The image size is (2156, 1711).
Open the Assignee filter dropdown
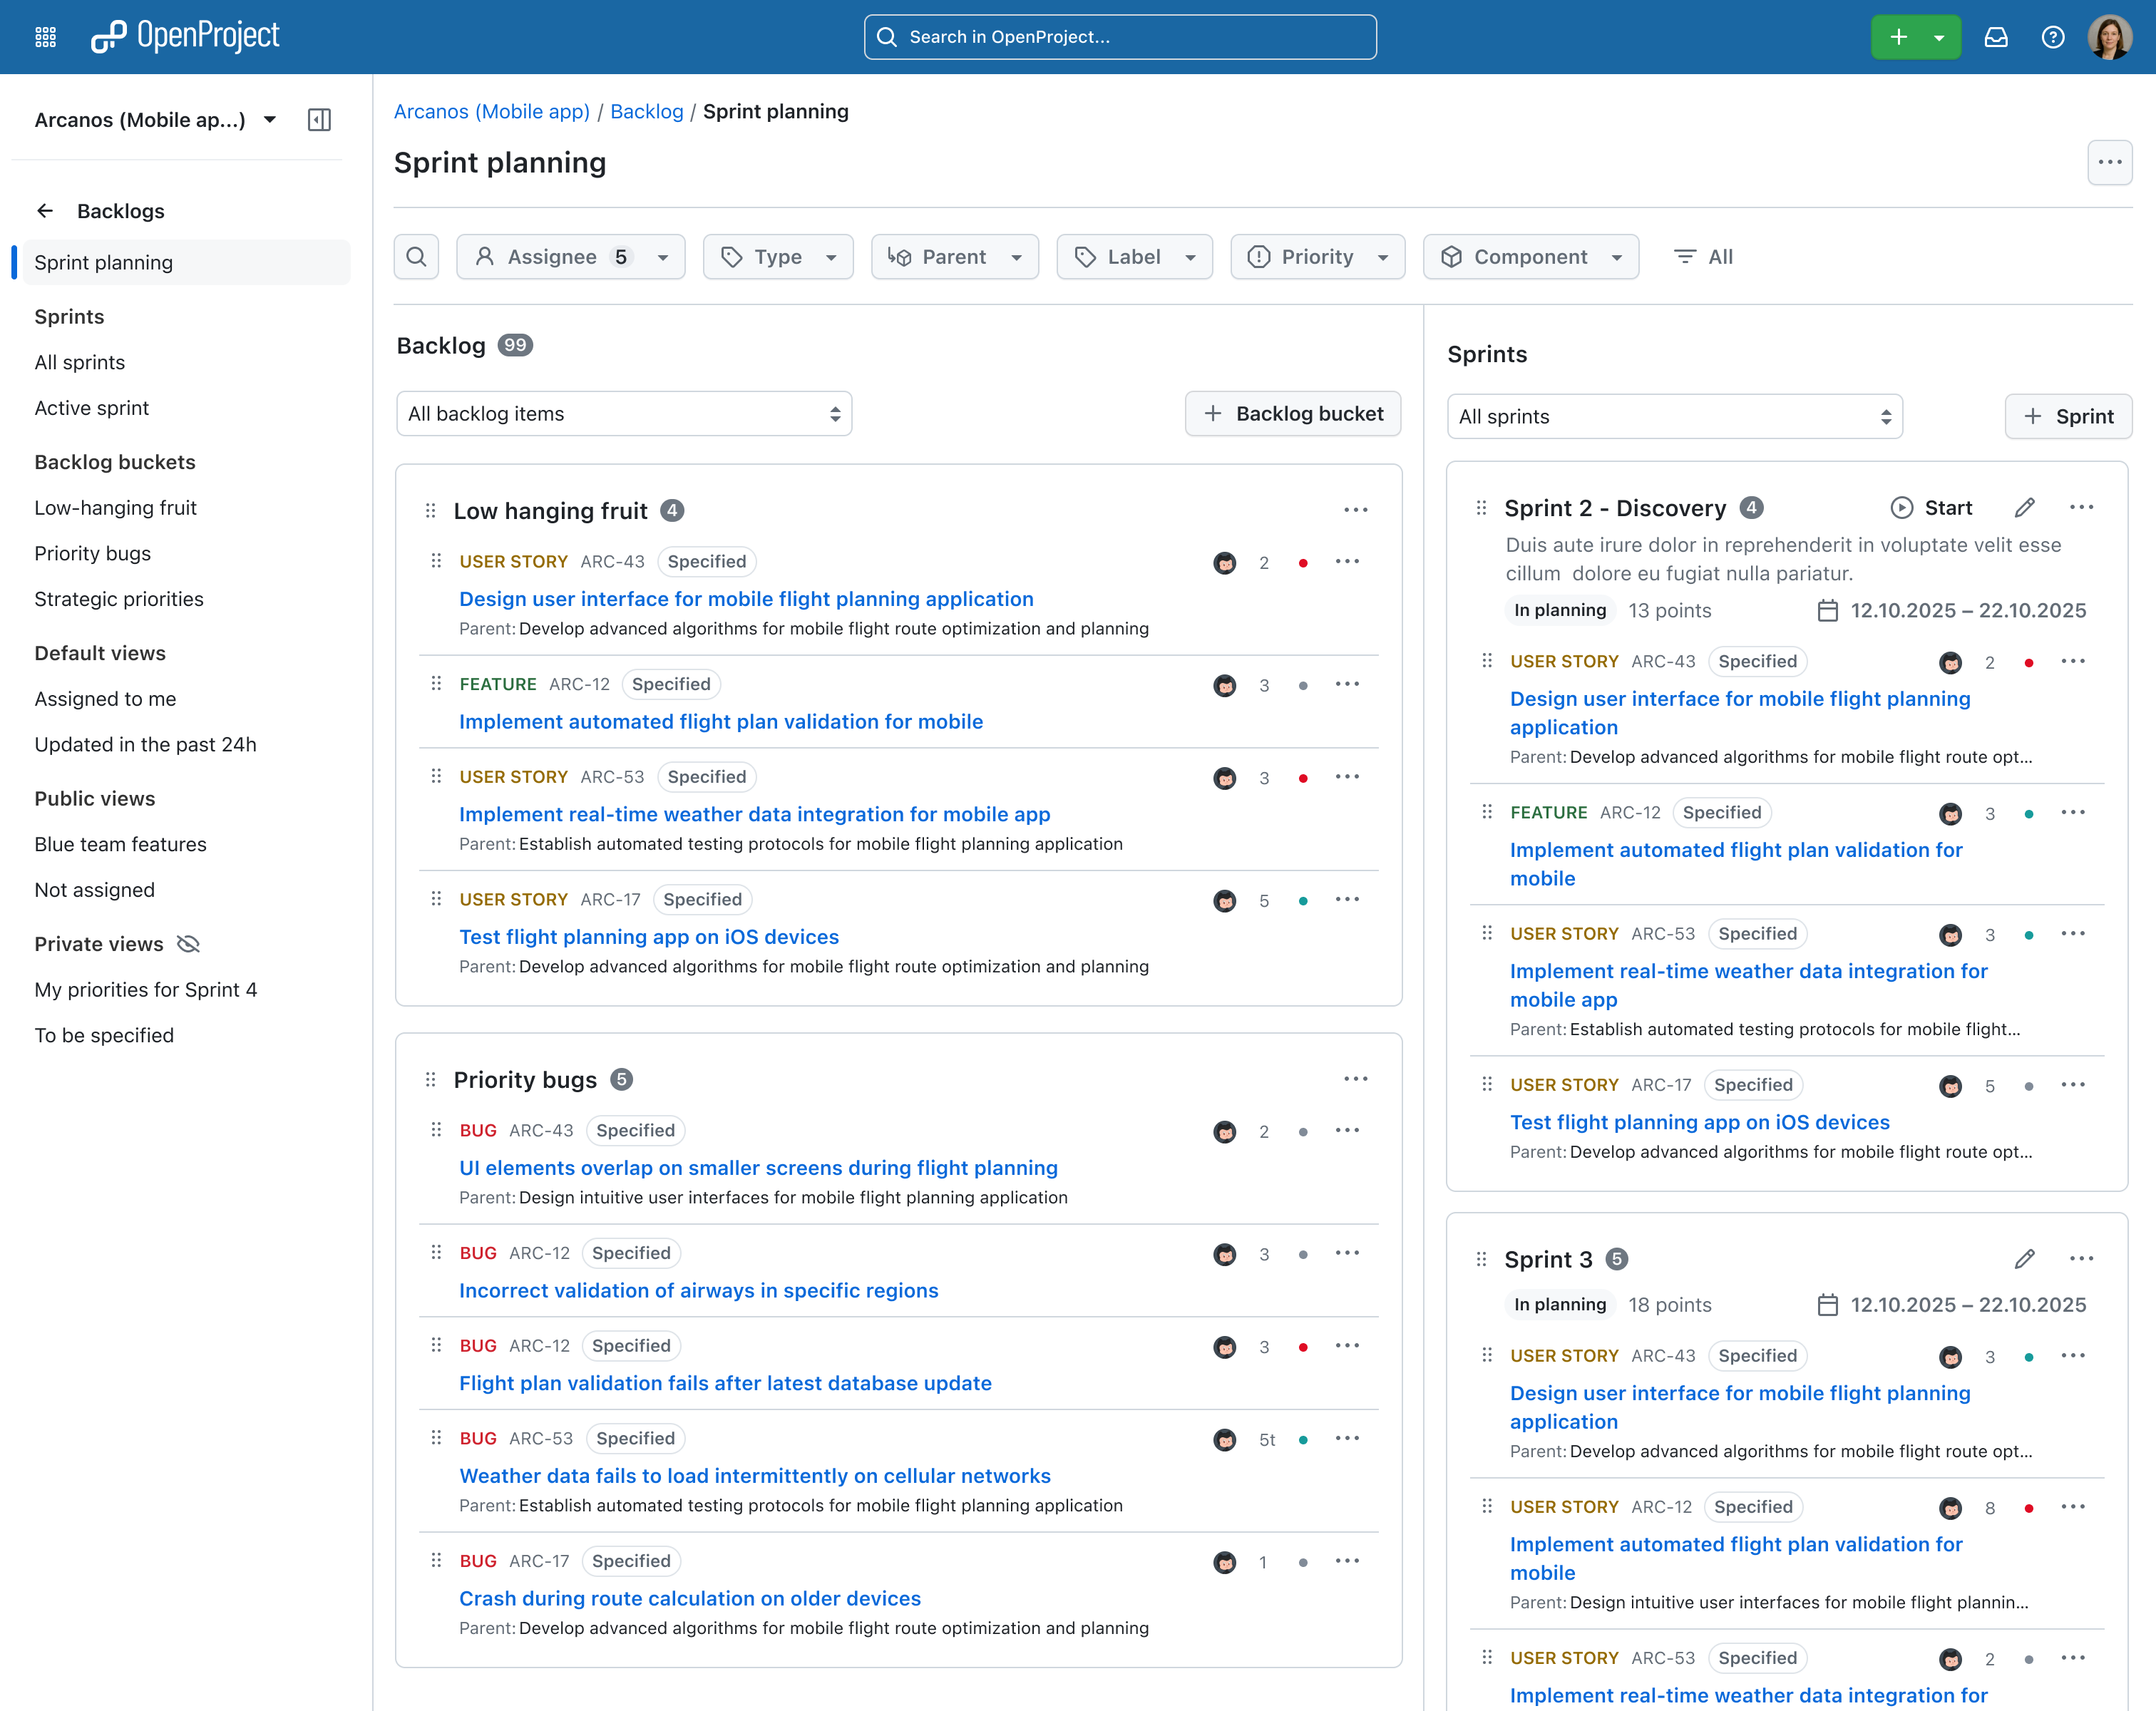pos(570,256)
